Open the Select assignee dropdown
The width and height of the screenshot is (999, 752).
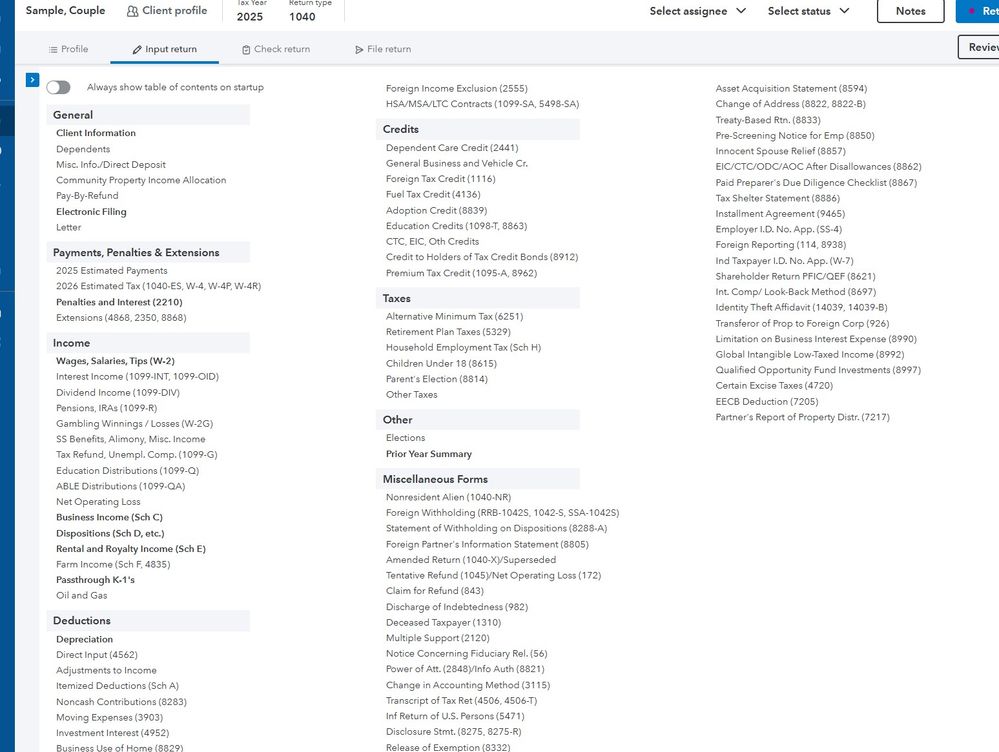[697, 11]
